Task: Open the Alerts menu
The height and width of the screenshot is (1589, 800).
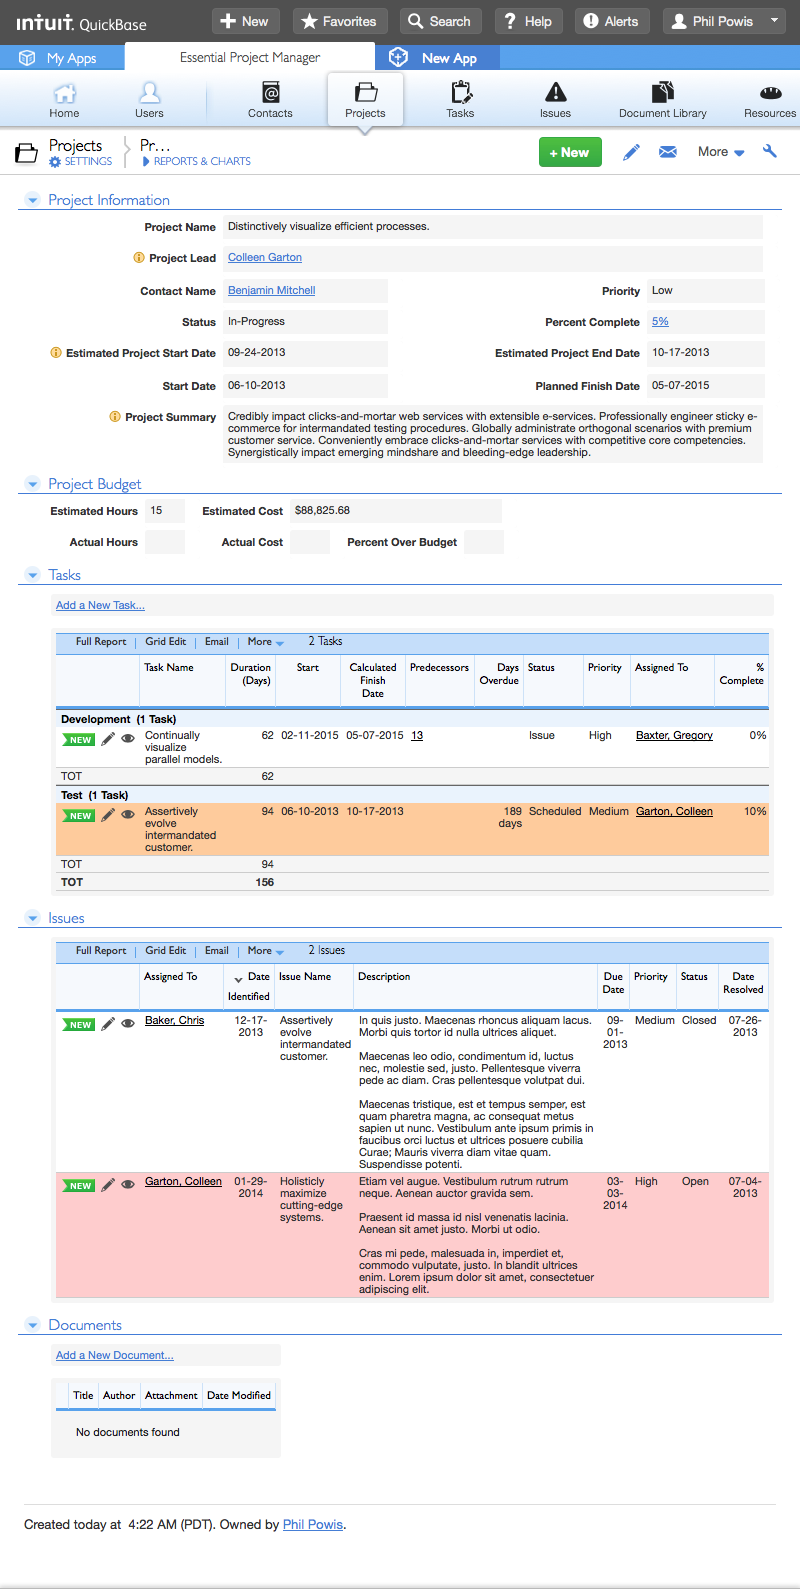Action: click(x=611, y=21)
